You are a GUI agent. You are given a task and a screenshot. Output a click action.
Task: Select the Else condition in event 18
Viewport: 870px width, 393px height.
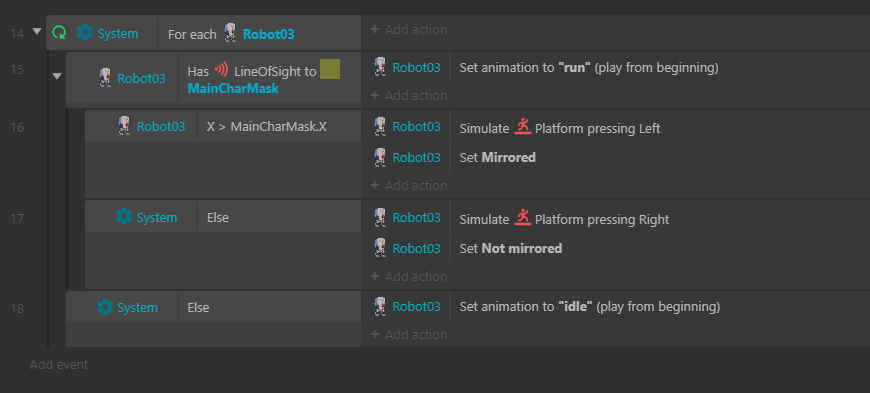[198, 308]
